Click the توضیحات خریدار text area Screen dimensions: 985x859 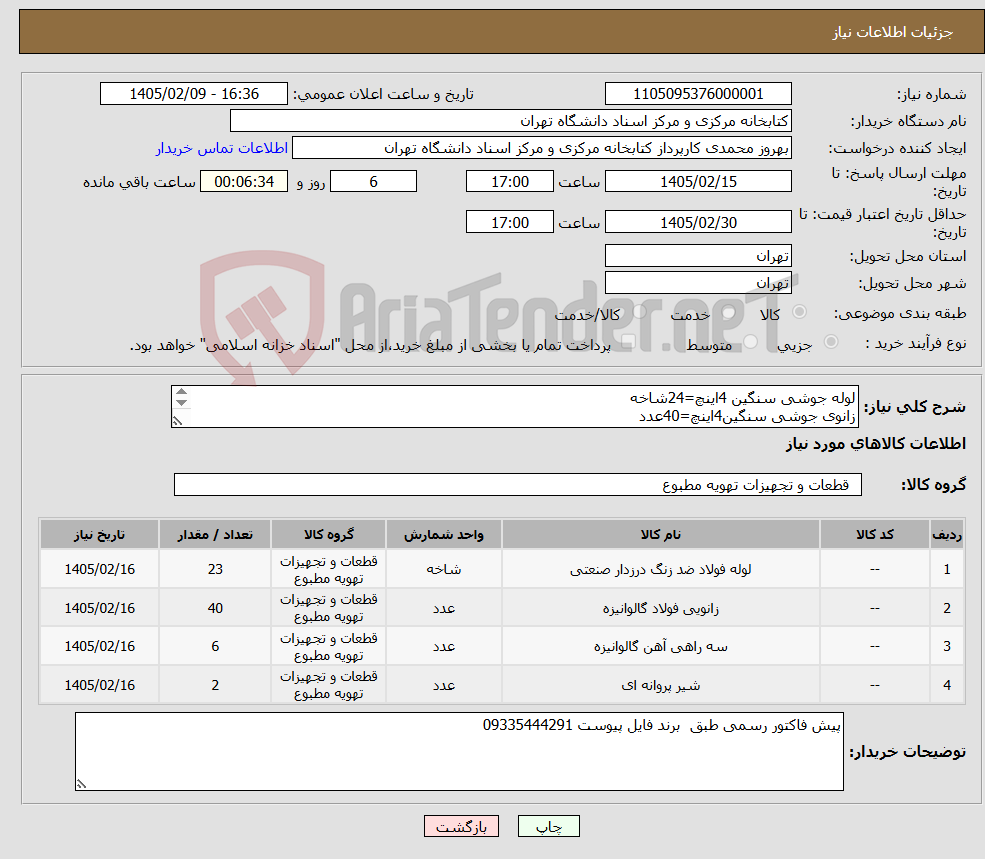(459, 752)
